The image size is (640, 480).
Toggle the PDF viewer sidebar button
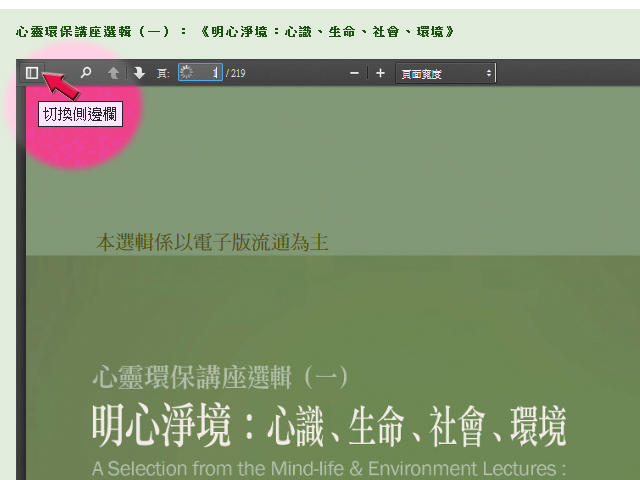[32, 73]
